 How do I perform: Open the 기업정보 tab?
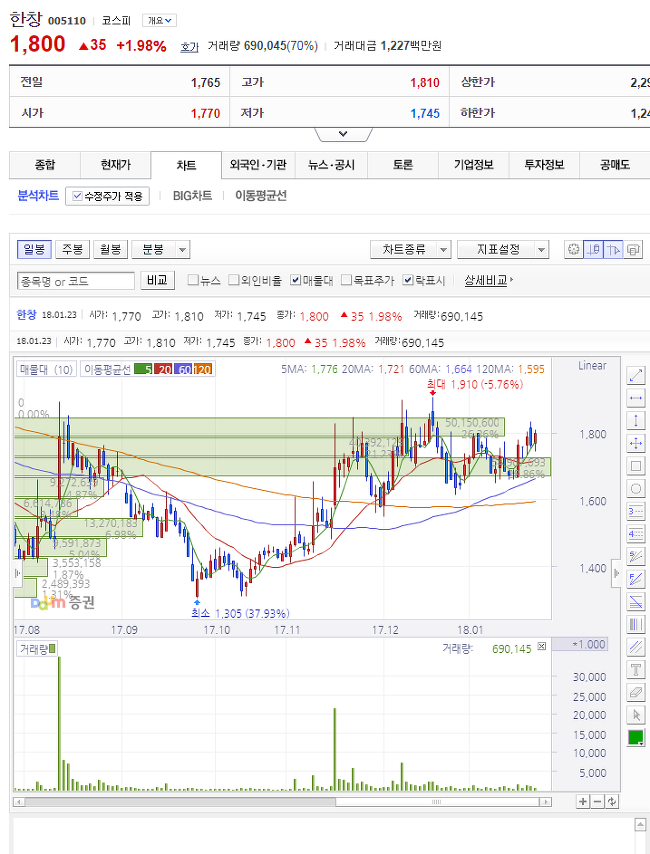473,165
